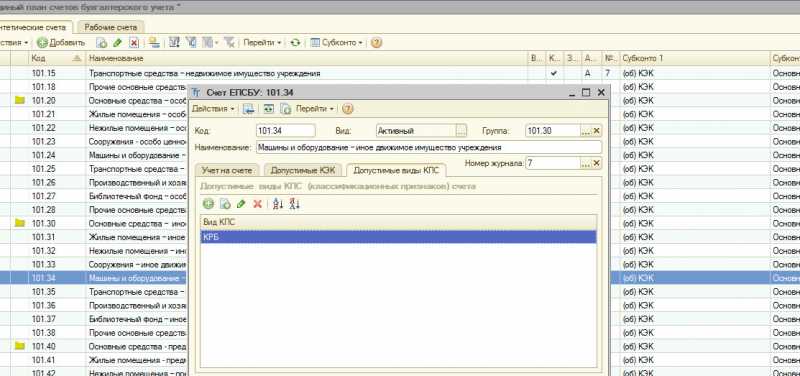Click the copy item icon beside Добавить
Viewport: 800px width, 376px height.
(102, 43)
